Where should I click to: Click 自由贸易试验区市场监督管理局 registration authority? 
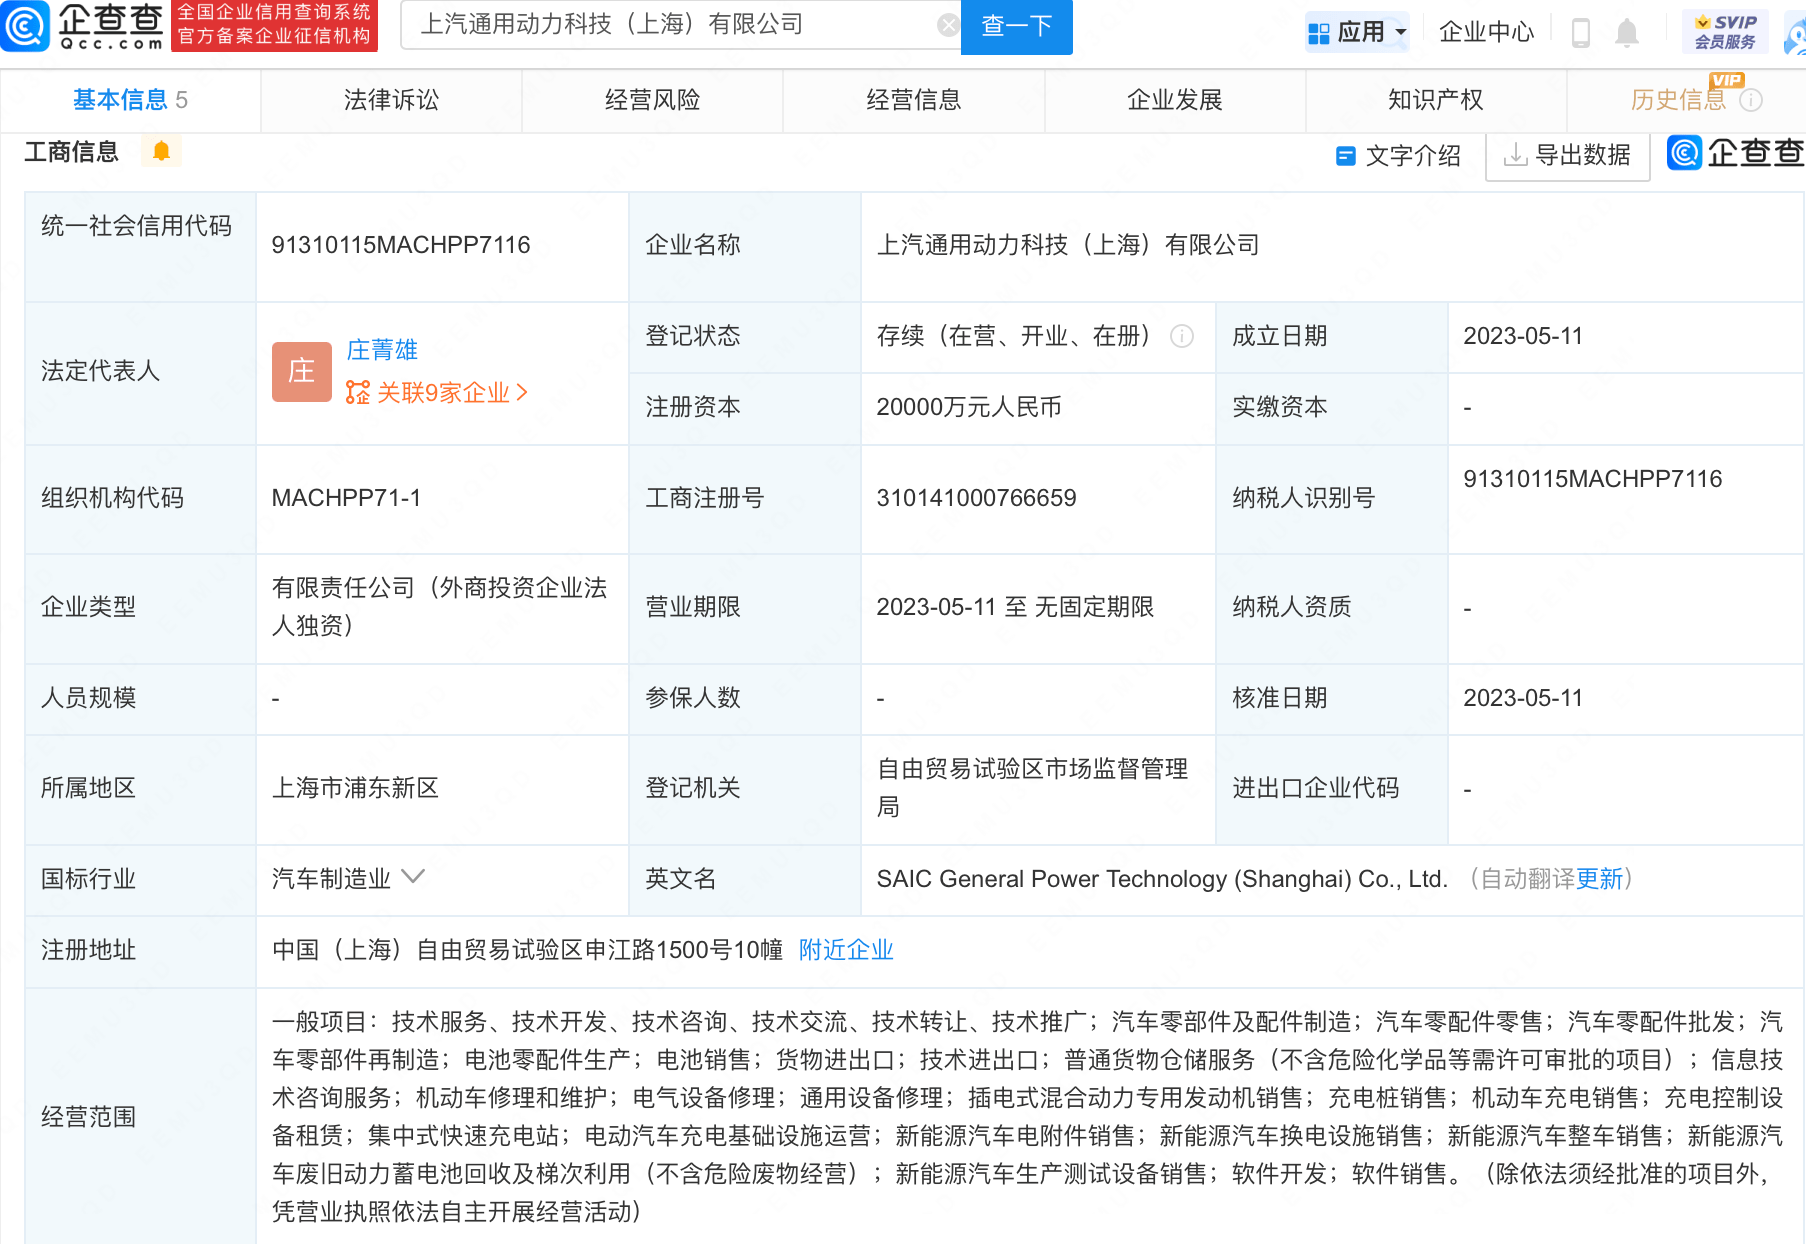1032,788
